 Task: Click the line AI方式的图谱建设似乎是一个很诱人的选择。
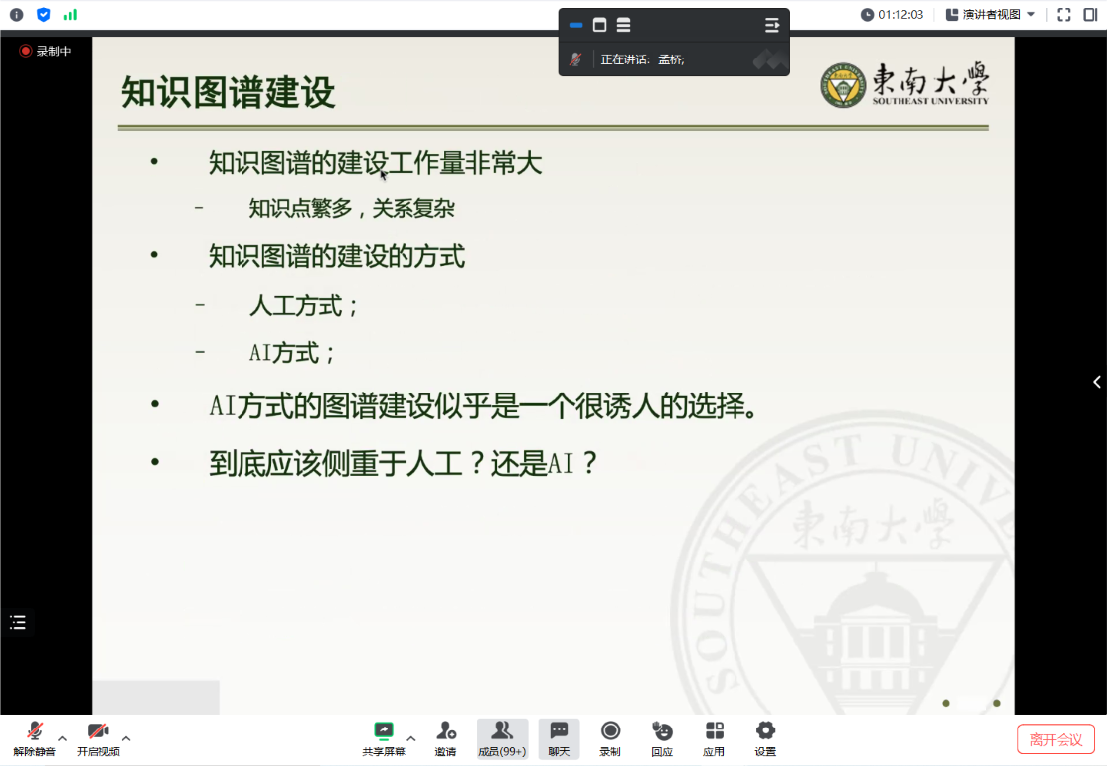pyautogui.click(x=484, y=406)
